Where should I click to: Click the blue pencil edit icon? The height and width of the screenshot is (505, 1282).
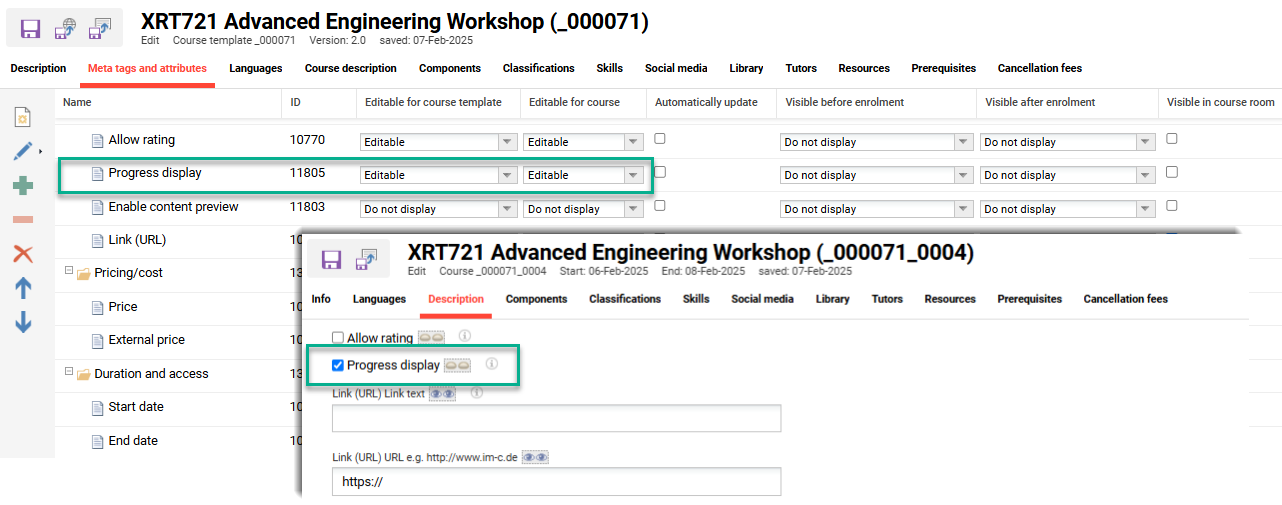[22, 151]
